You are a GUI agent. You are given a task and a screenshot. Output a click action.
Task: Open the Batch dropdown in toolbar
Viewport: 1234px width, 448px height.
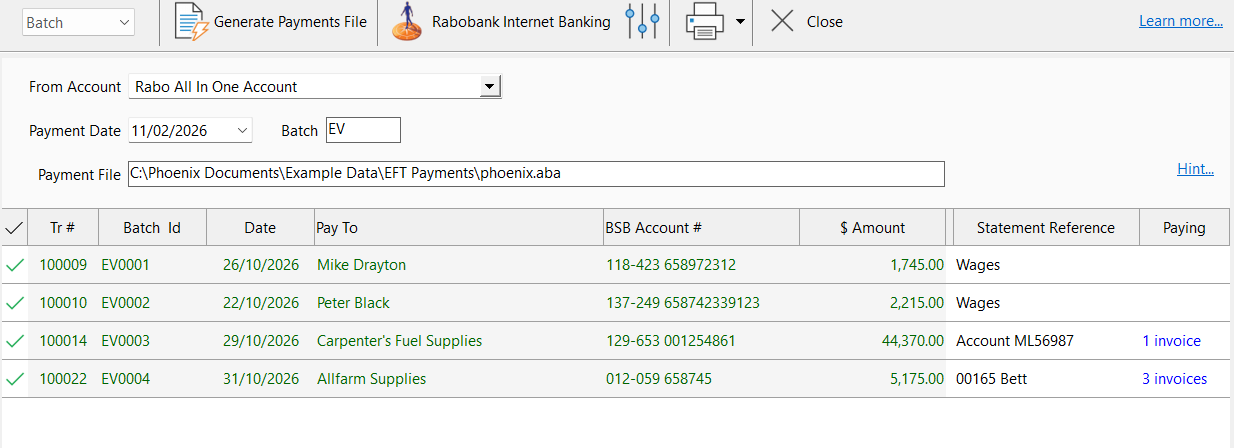coord(124,22)
